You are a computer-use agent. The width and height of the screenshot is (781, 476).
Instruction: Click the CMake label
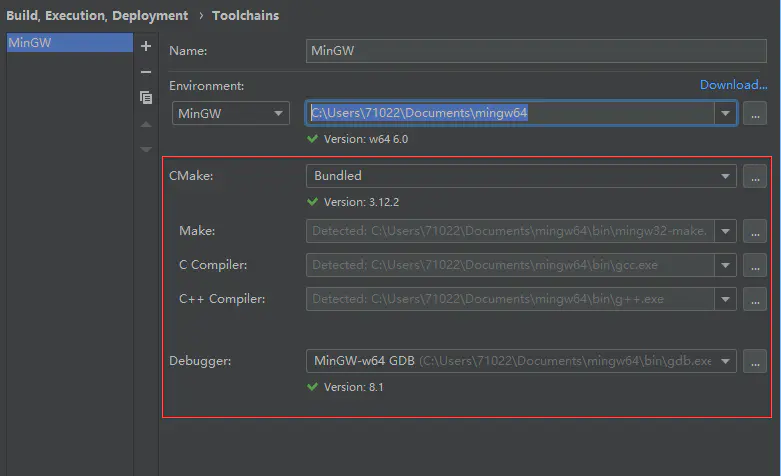point(191,176)
